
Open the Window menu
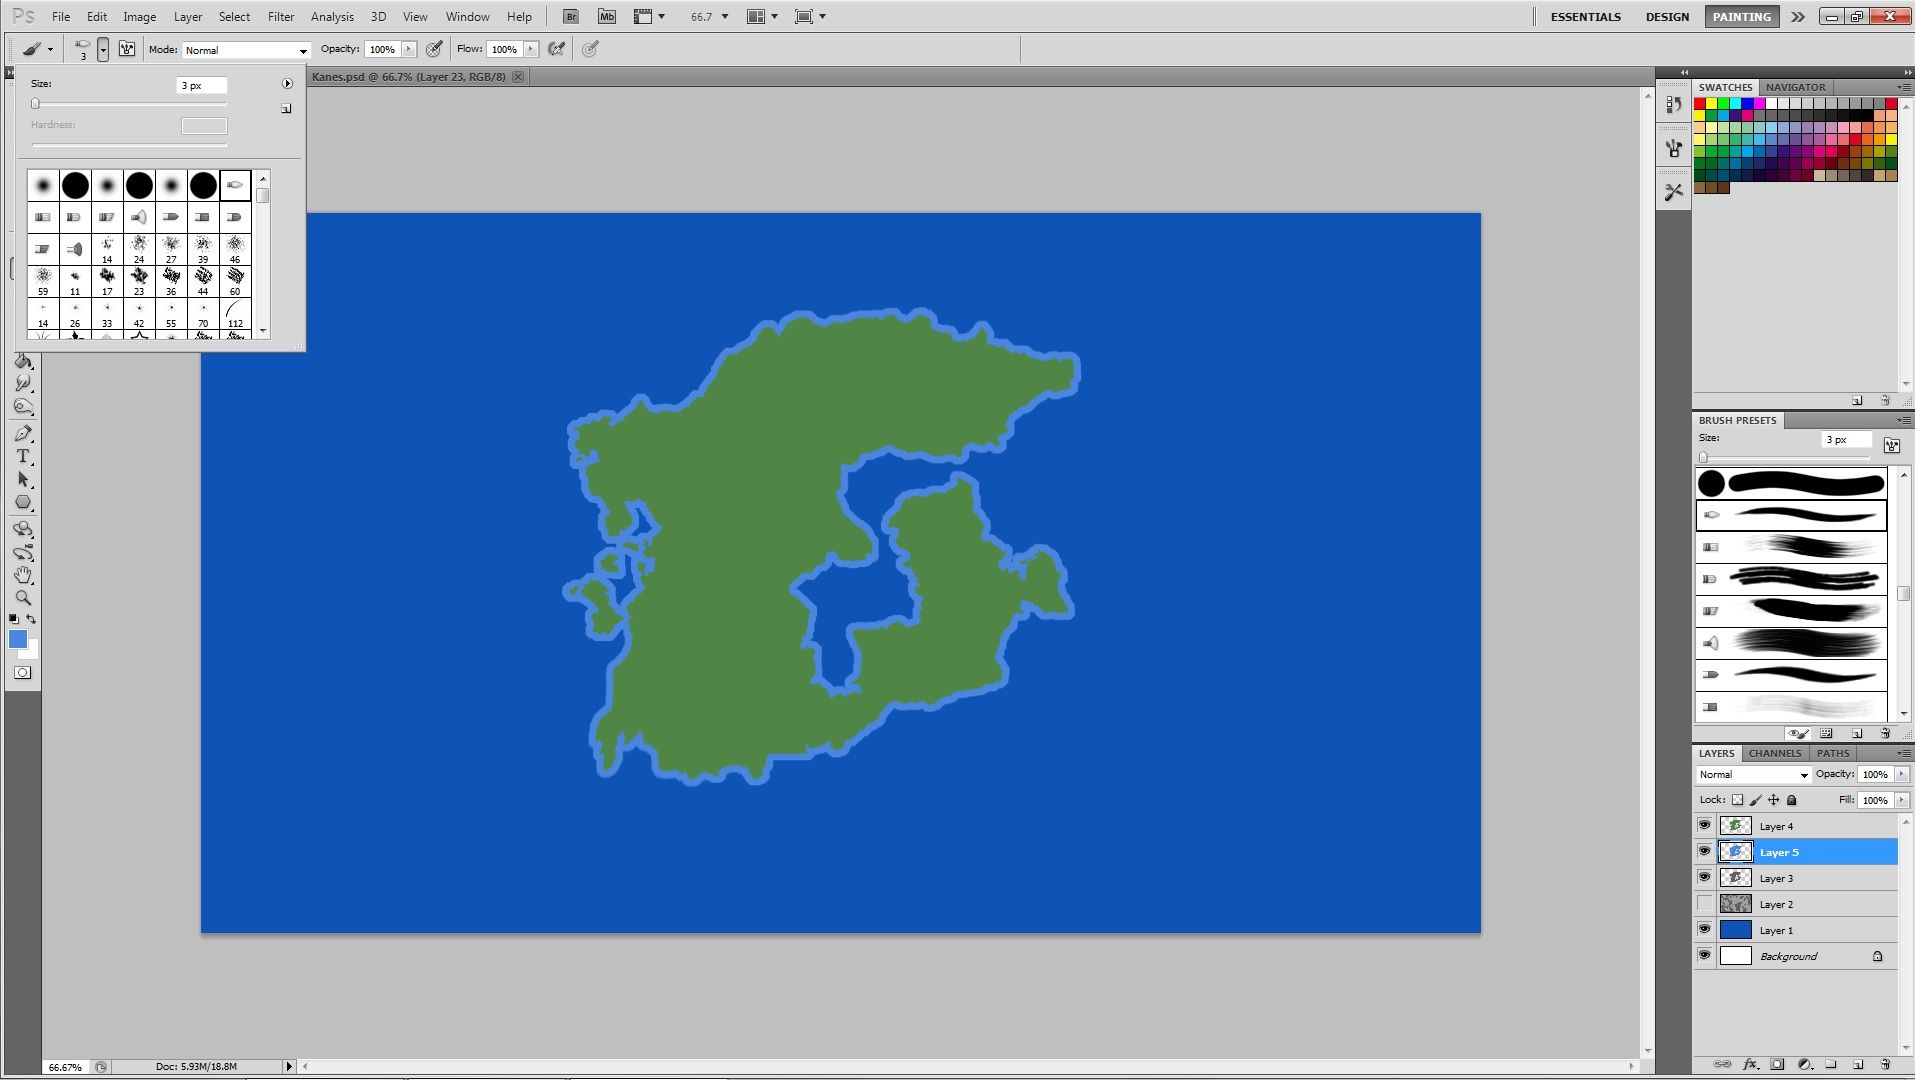pyautogui.click(x=467, y=17)
